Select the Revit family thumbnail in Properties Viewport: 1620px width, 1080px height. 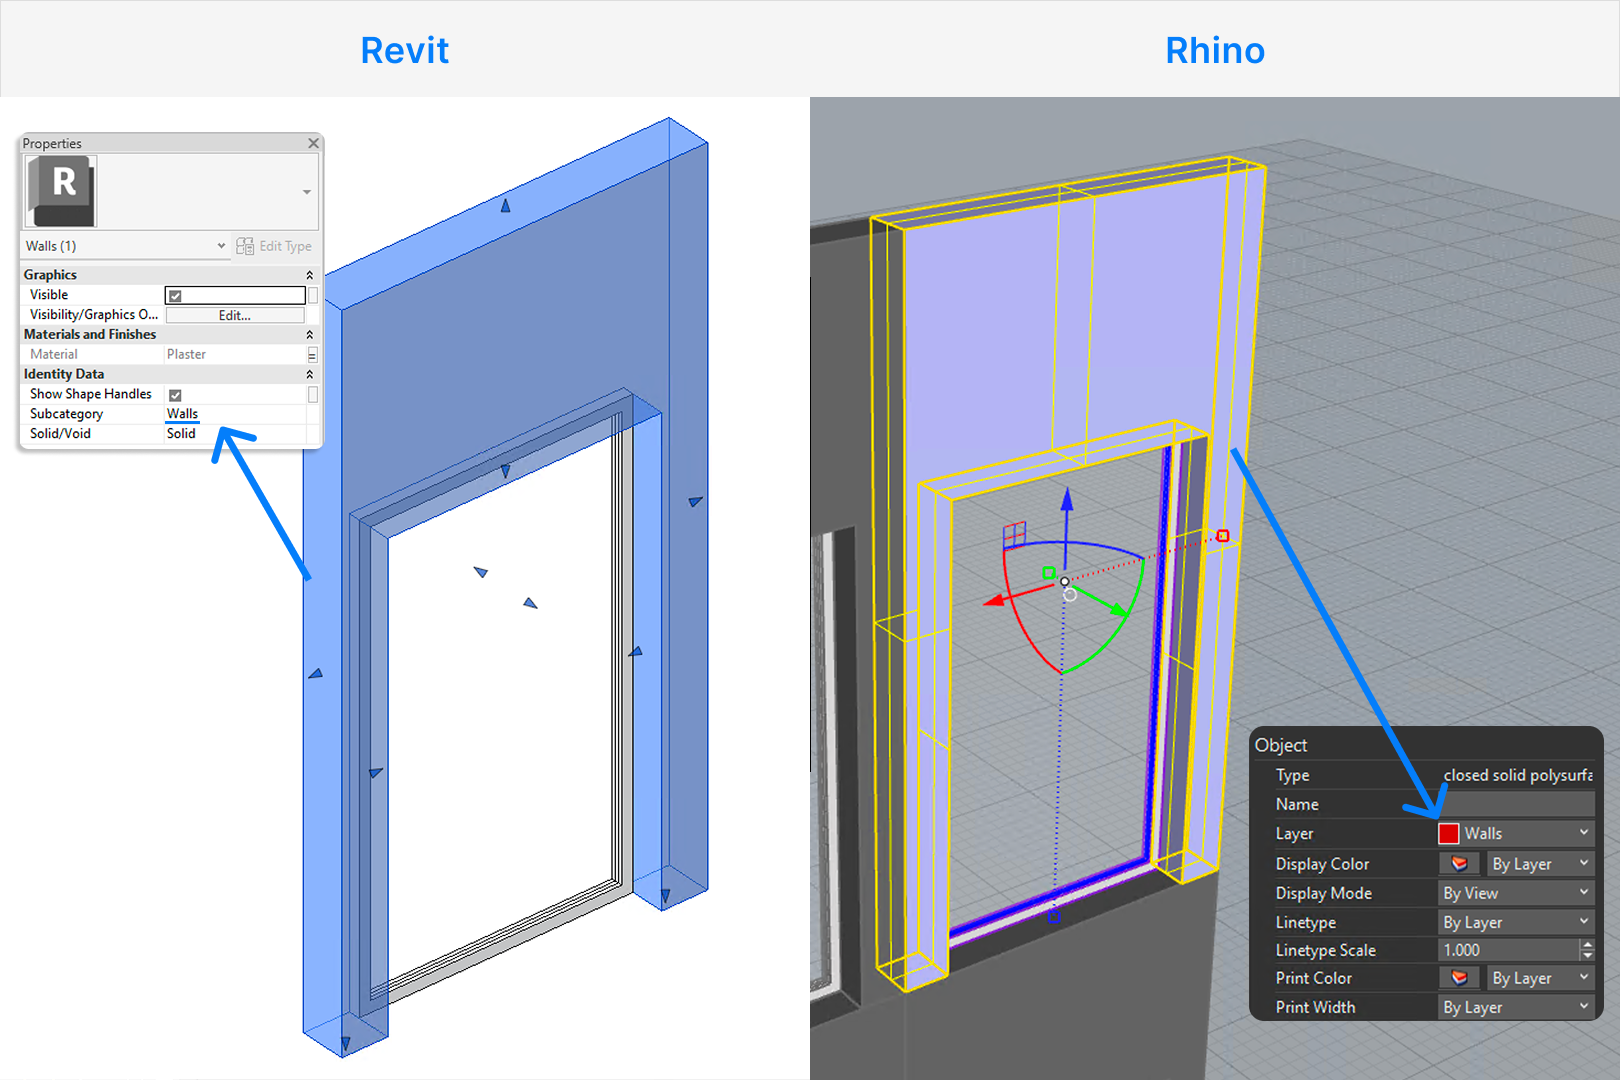click(x=62, y=189)
